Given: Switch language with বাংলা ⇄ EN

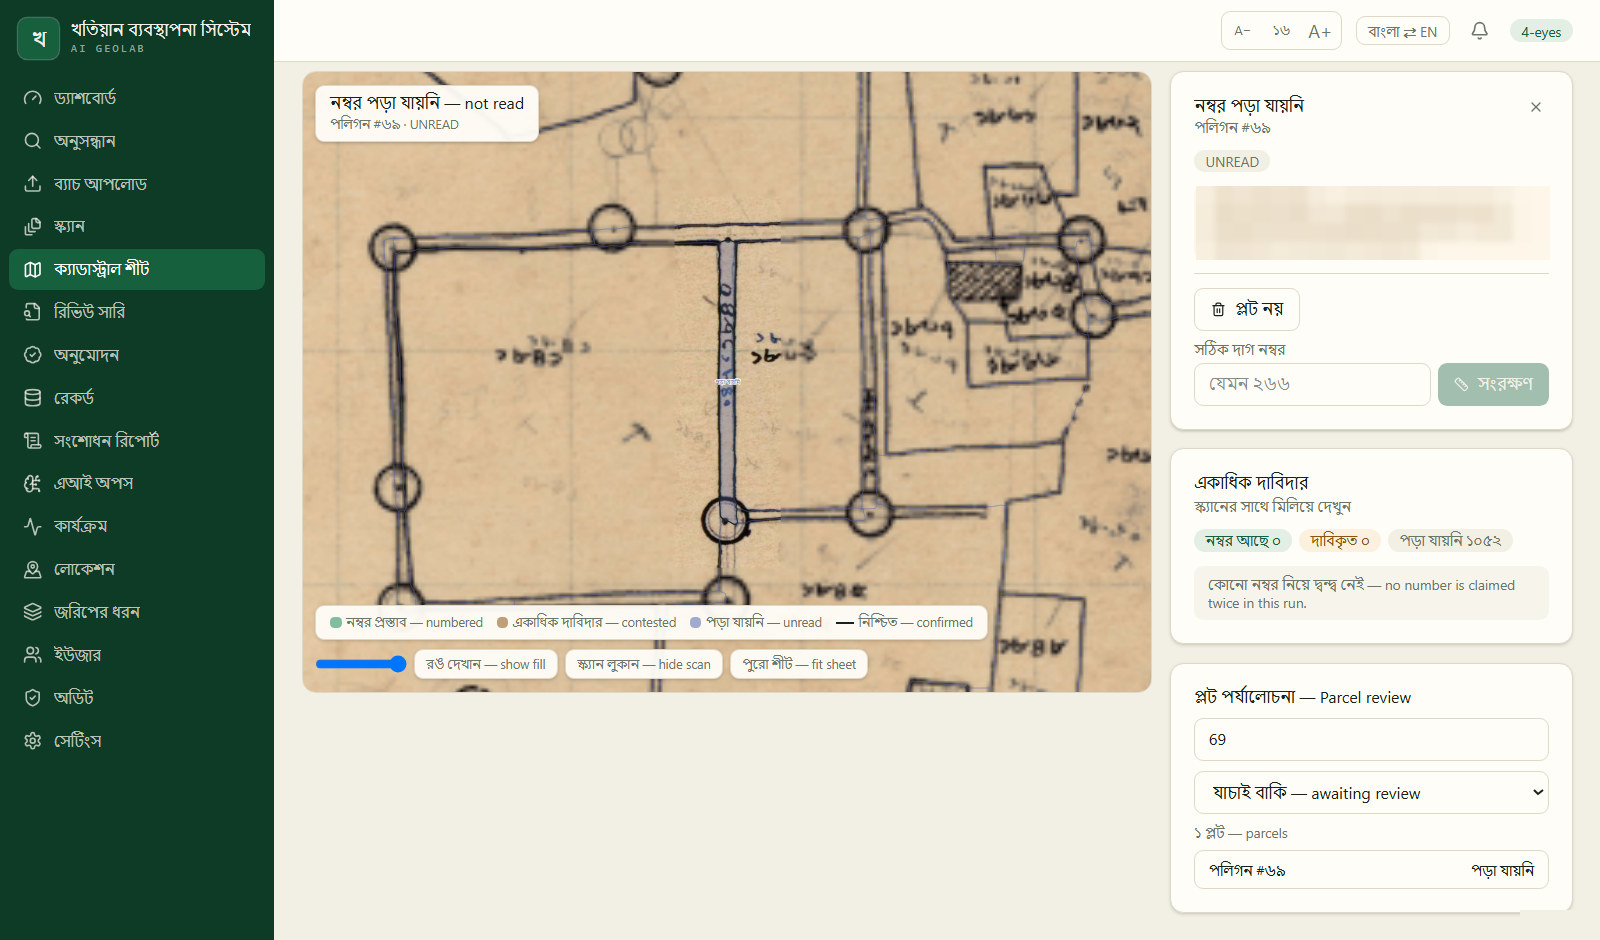Looking at the screenshot, I should [x=1403, y=31].
